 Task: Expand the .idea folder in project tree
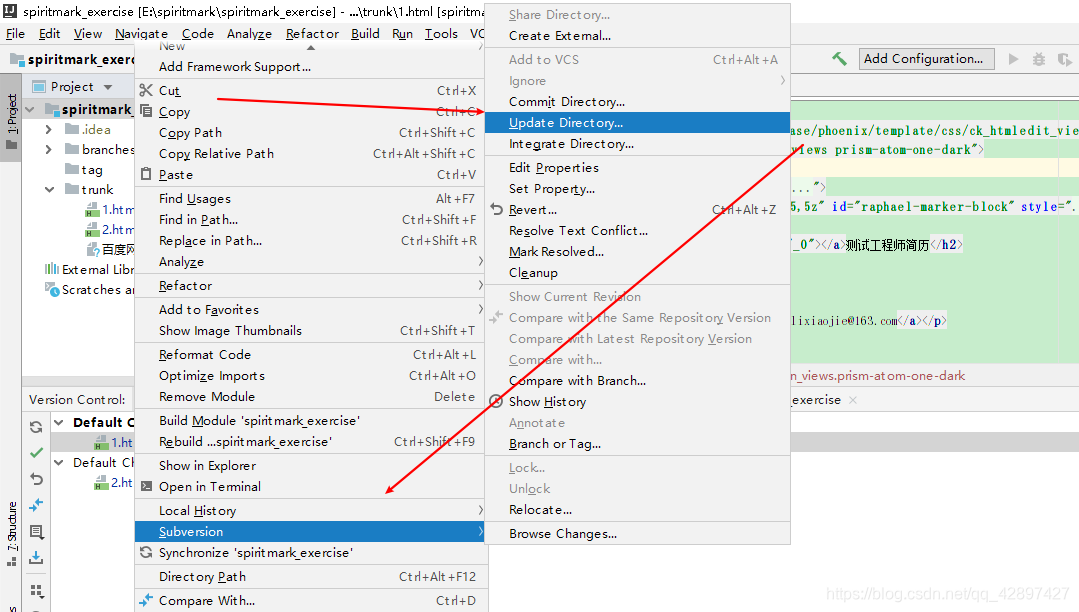click(48, 129)
